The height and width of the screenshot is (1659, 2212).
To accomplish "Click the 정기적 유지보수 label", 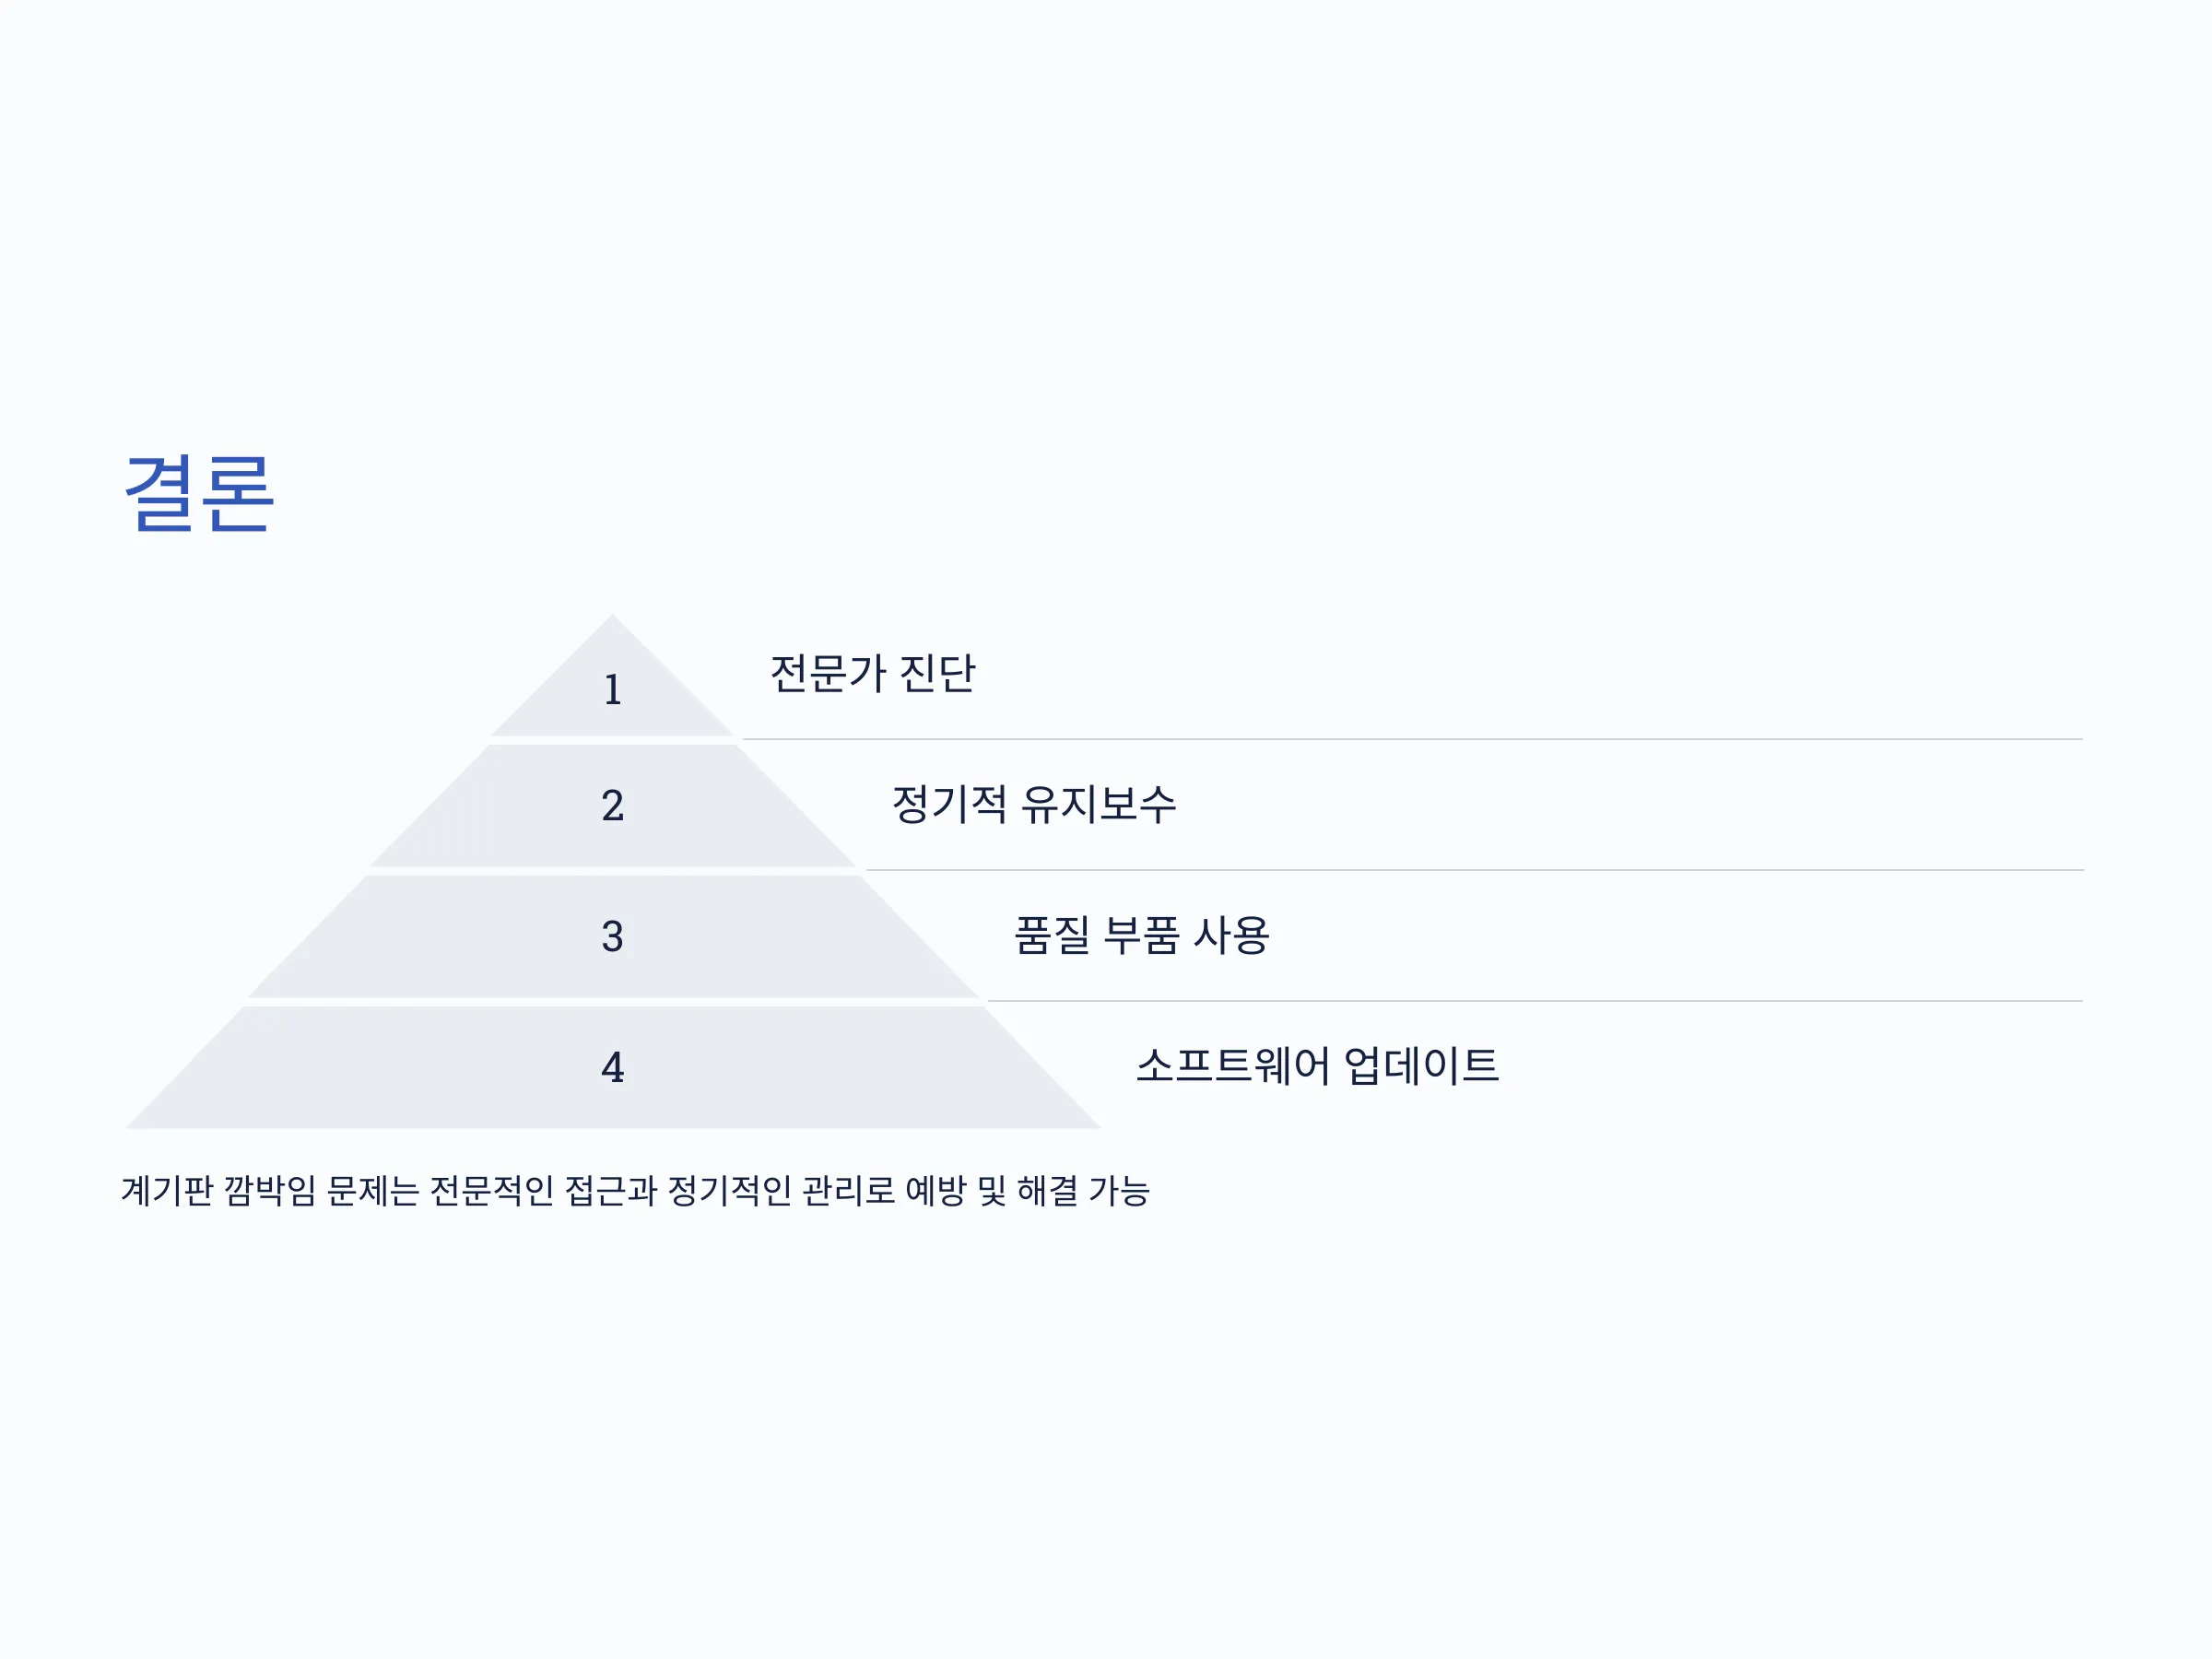I will click(x=1034, y=804).
